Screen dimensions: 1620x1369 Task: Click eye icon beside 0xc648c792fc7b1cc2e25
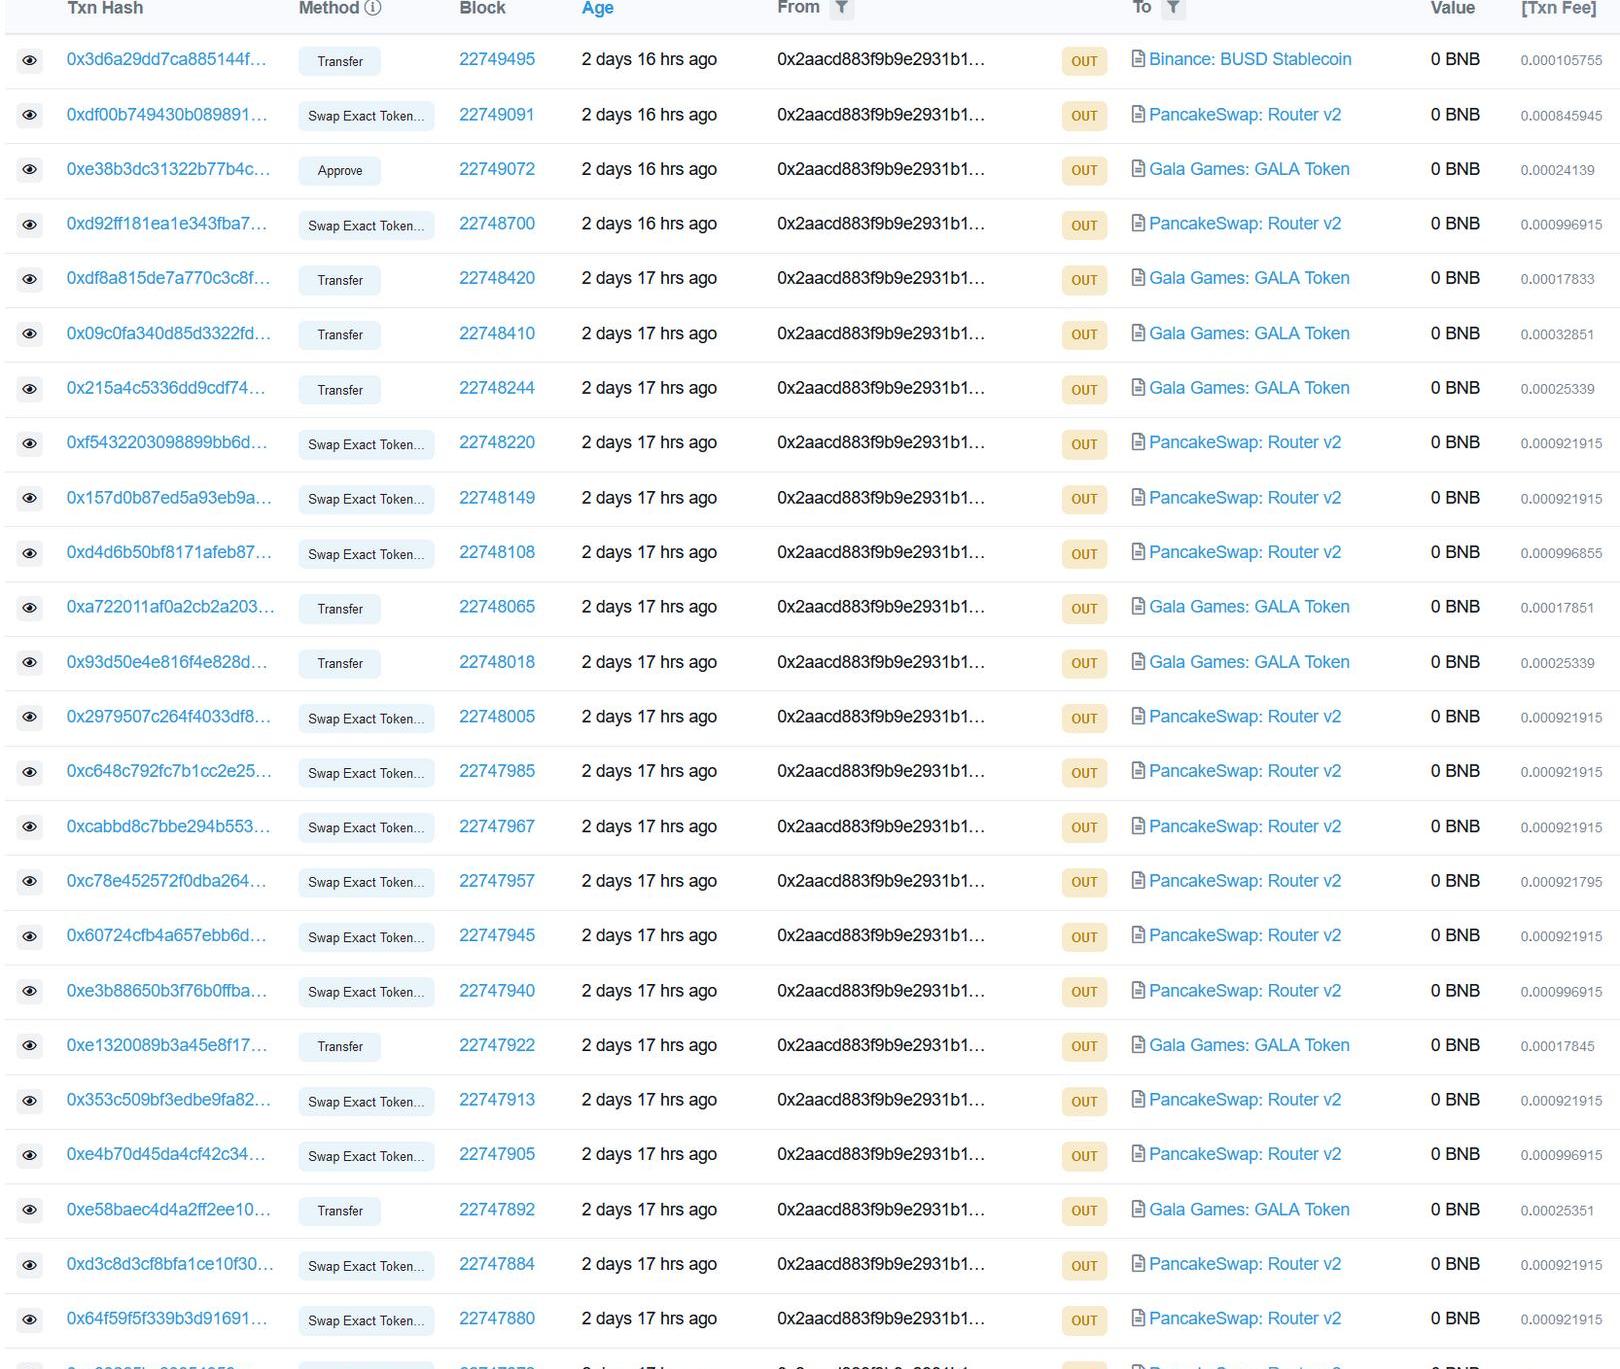pyautogui.click(x=30, y=773)
